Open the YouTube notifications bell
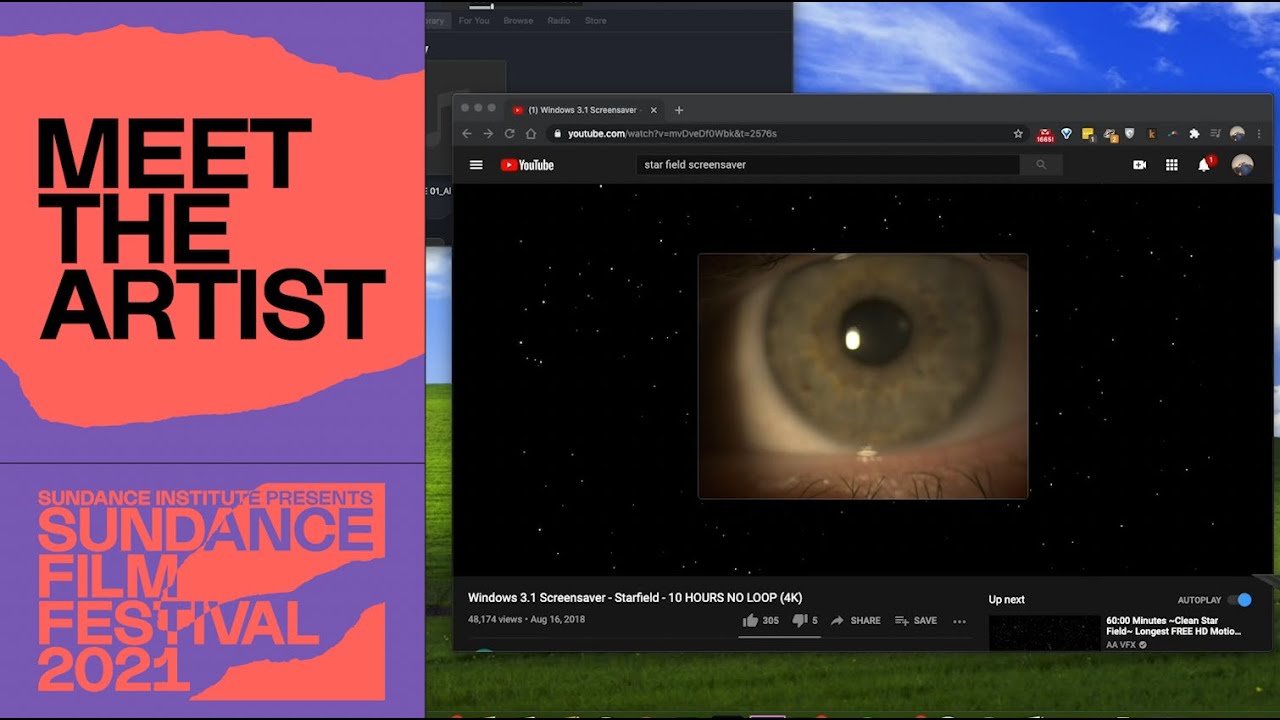 click(x=1204, y=165)
